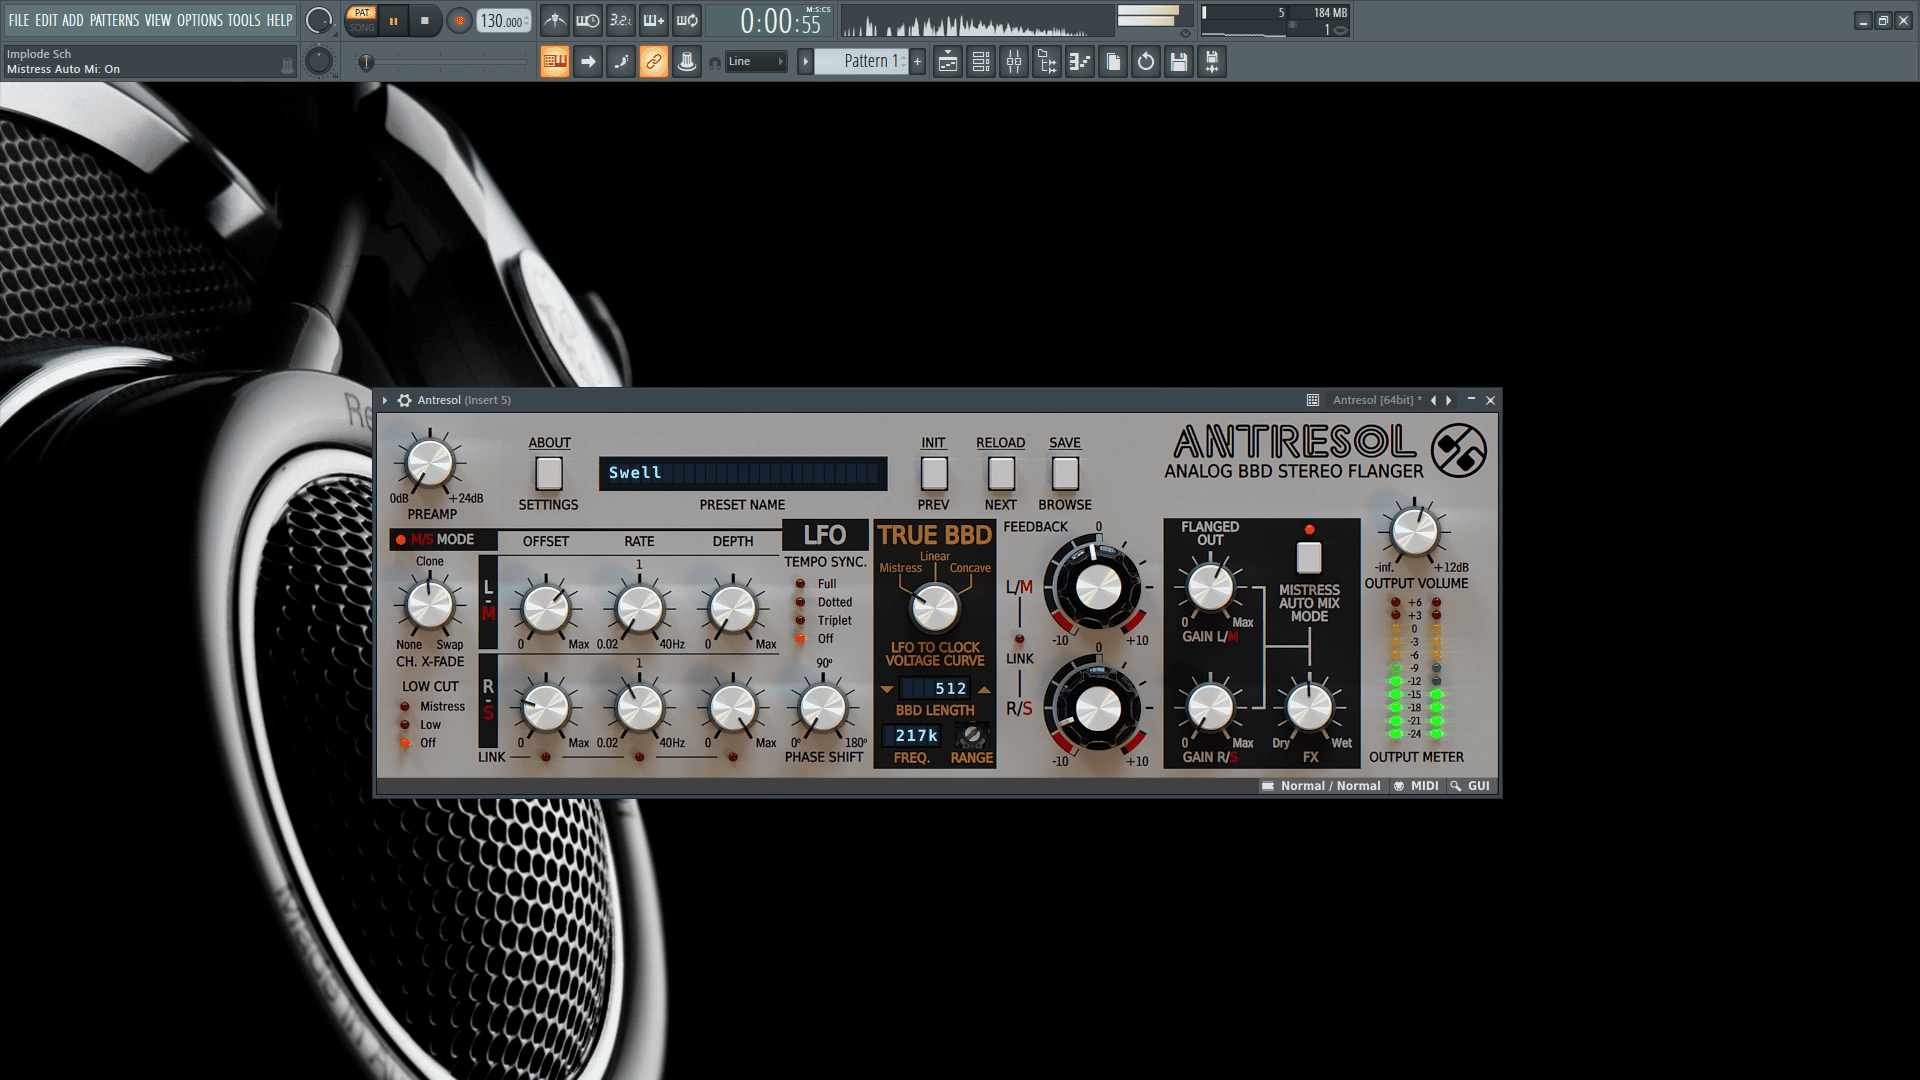Screen dimensions: 1920x1080
Task: Click the INIT / PREV button
Action: click(x=934, y=473)
